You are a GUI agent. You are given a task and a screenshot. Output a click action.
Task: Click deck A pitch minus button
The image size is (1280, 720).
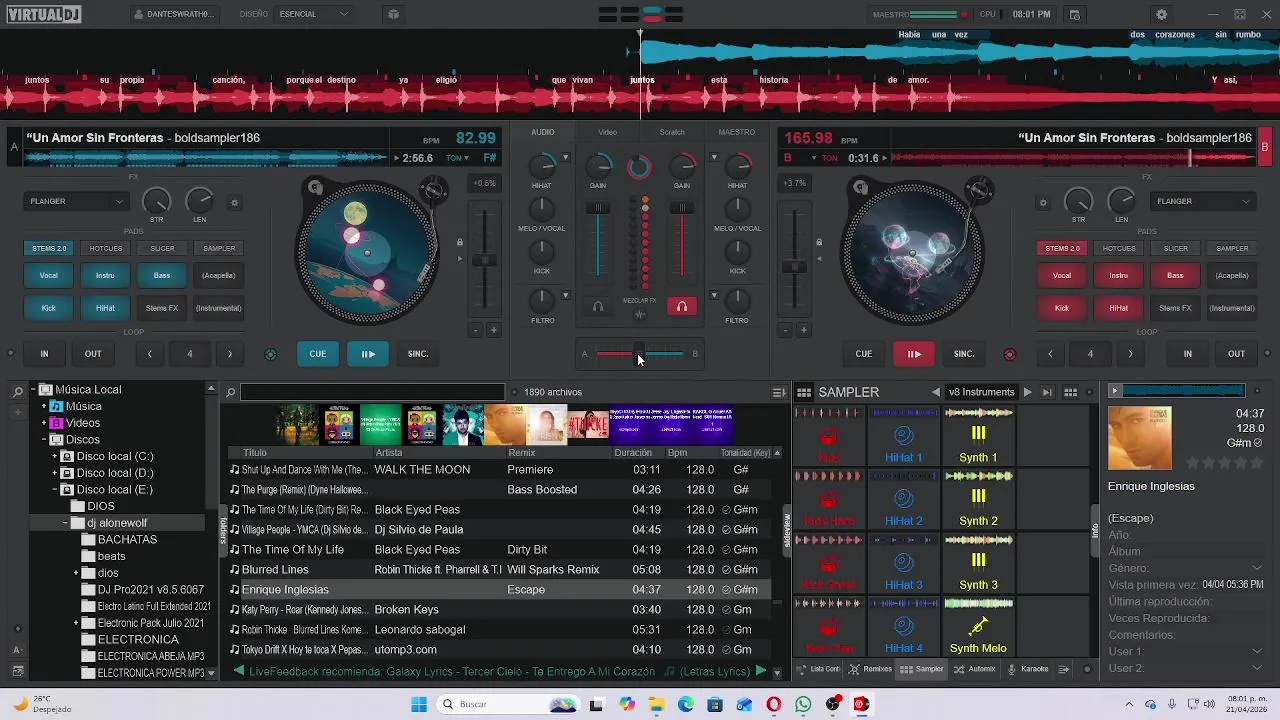click(x=476, y=330)
